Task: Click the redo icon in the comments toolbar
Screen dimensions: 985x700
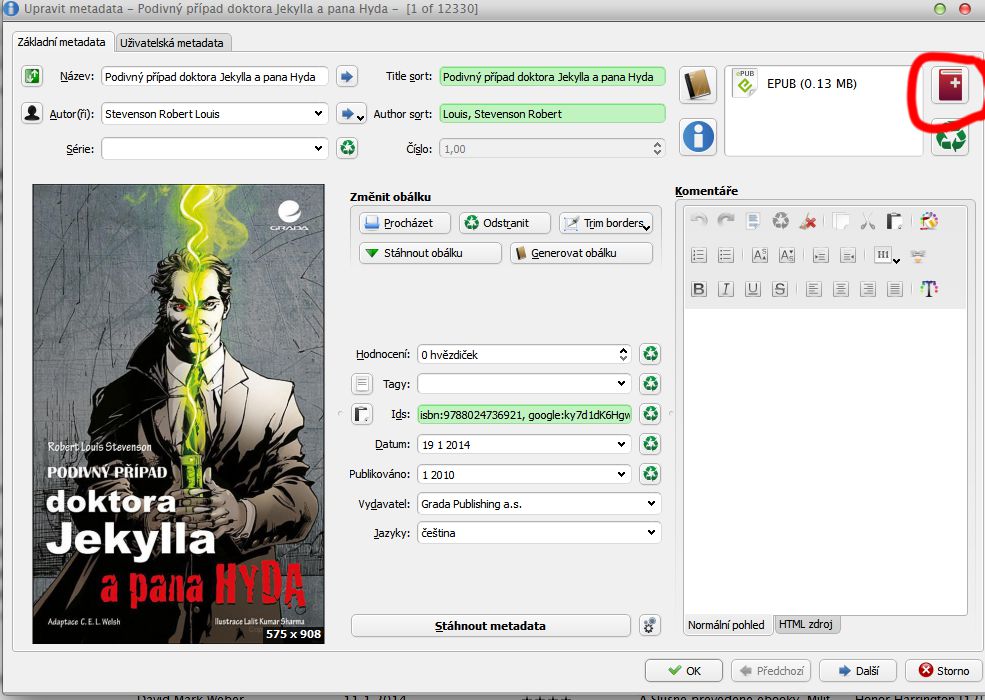Action: (x=726, y=221)
